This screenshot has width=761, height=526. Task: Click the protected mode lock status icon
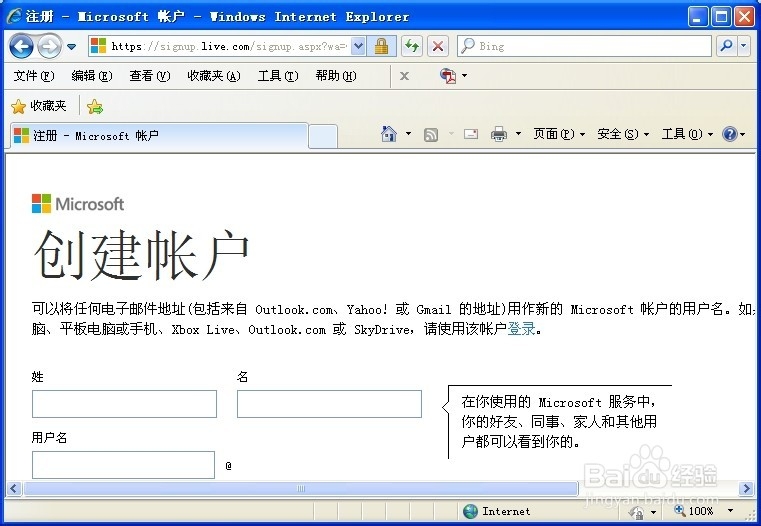pyautogui.click(x=636, y=511)
